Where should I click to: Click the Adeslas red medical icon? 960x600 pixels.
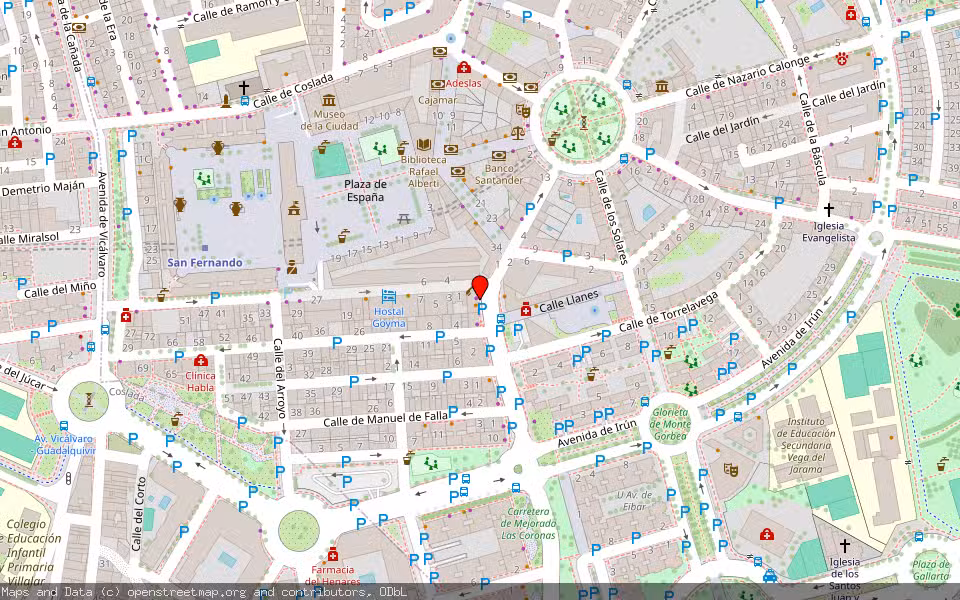463,67
